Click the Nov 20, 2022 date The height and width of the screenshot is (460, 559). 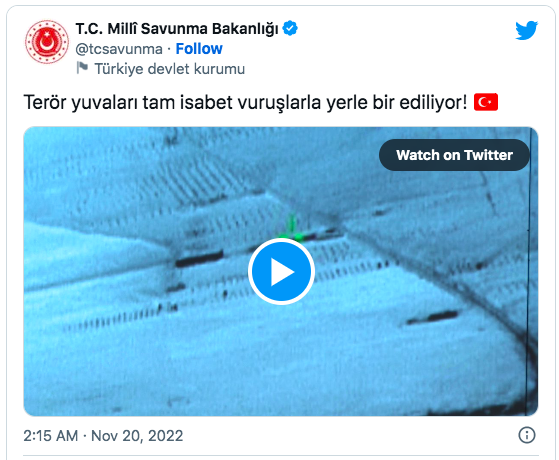coord(137,436)
